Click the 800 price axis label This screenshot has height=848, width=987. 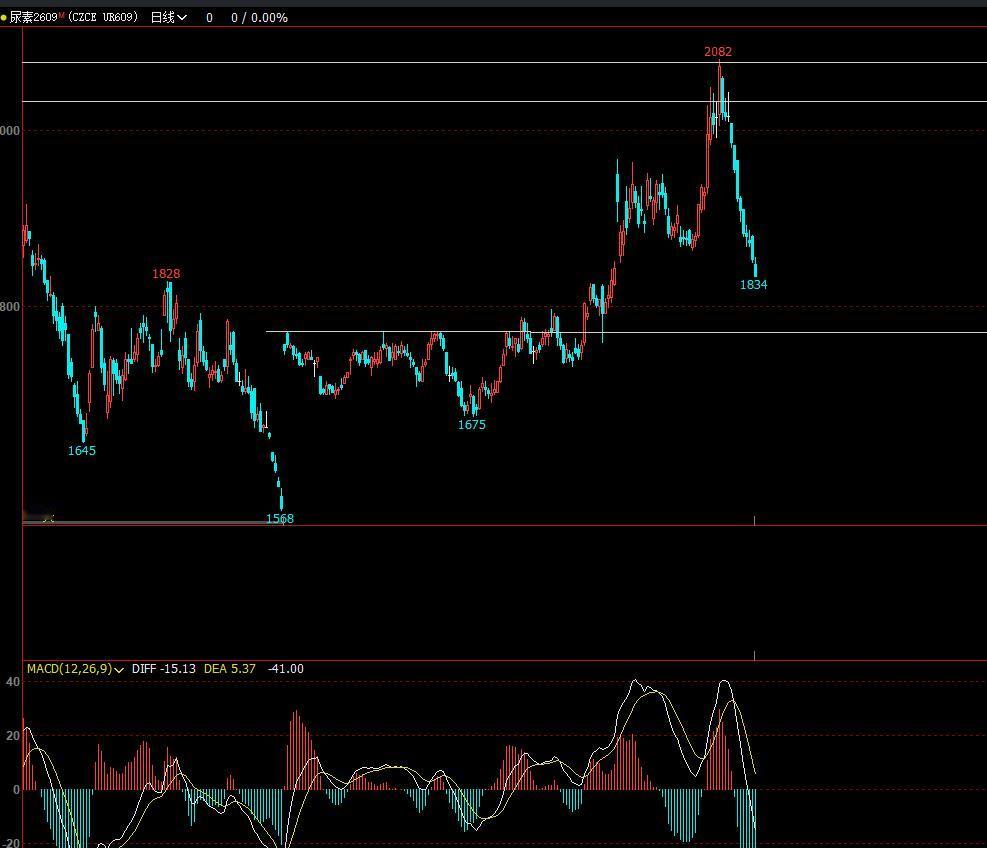tap(10, 307)
